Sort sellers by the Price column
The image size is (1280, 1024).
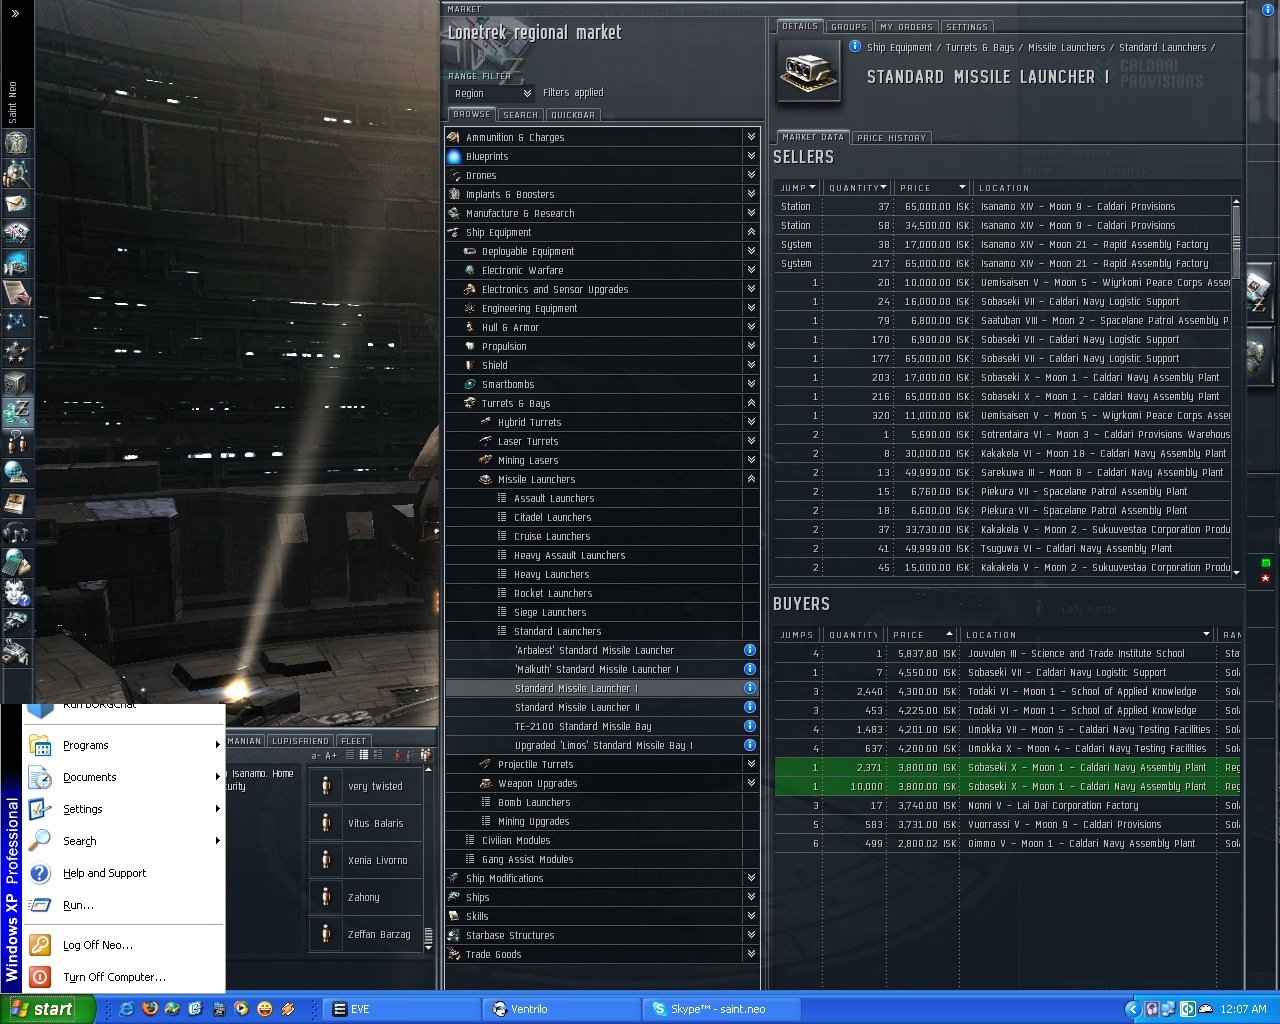[x=932, y=188]
